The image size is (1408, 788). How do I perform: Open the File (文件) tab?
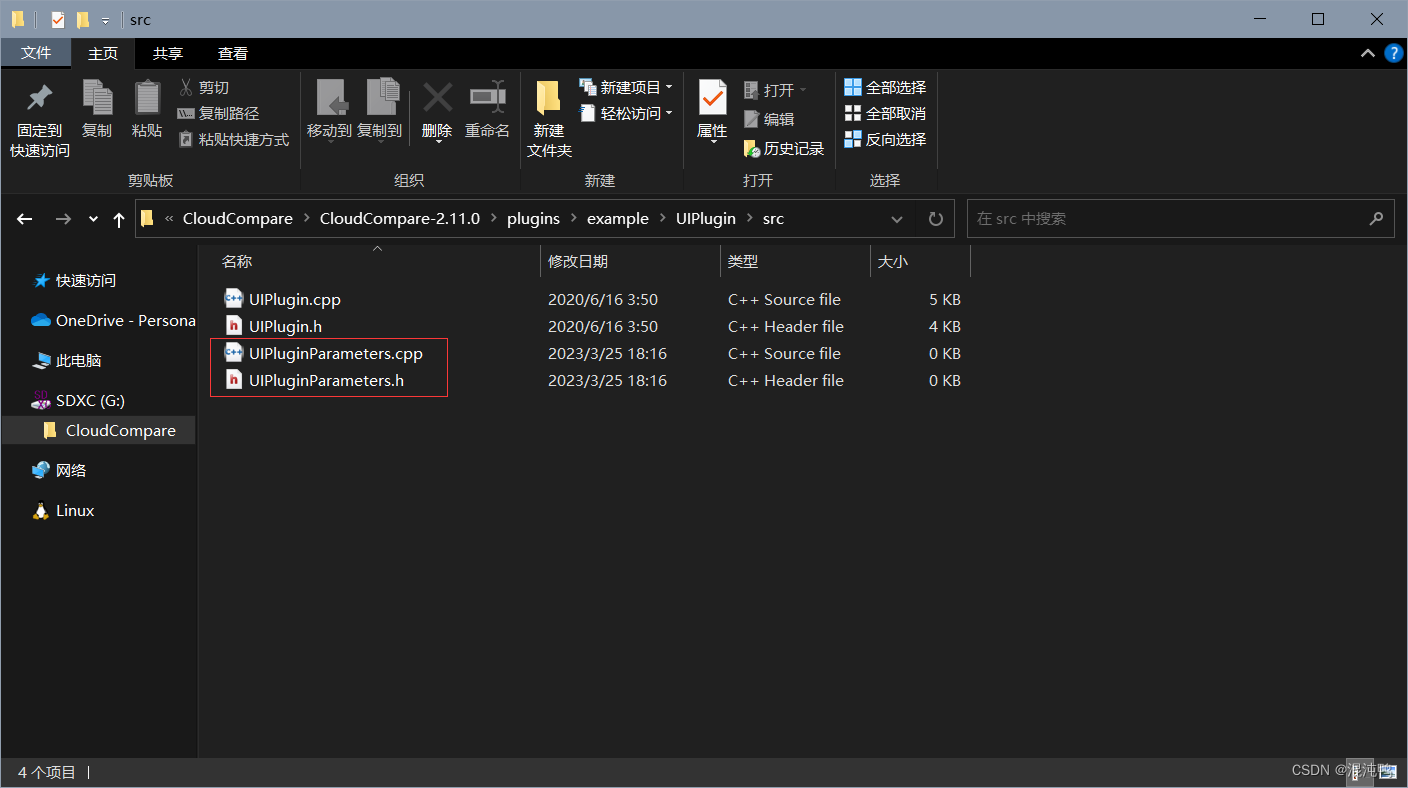point(36,53)
